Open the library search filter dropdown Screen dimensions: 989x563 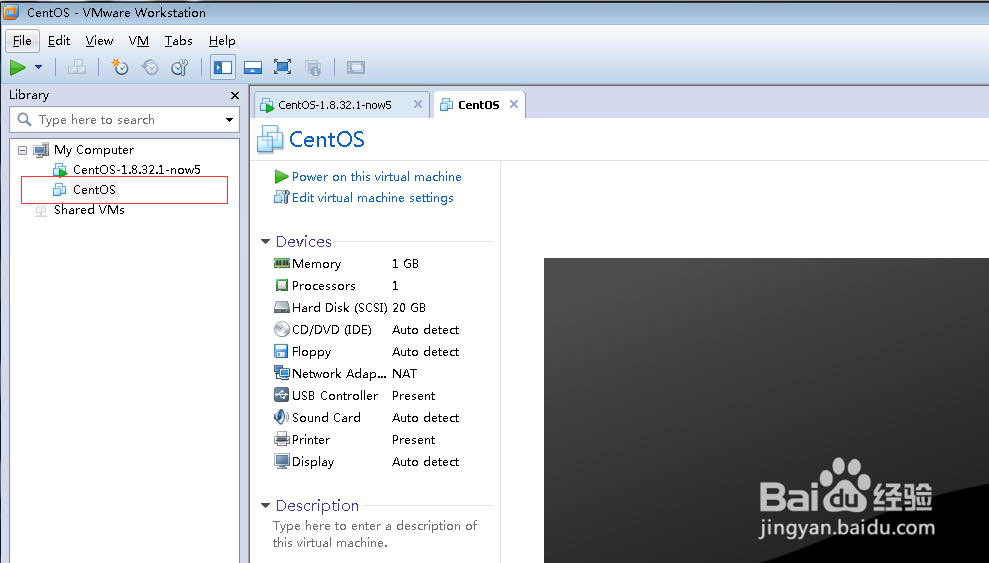(229, 120)
